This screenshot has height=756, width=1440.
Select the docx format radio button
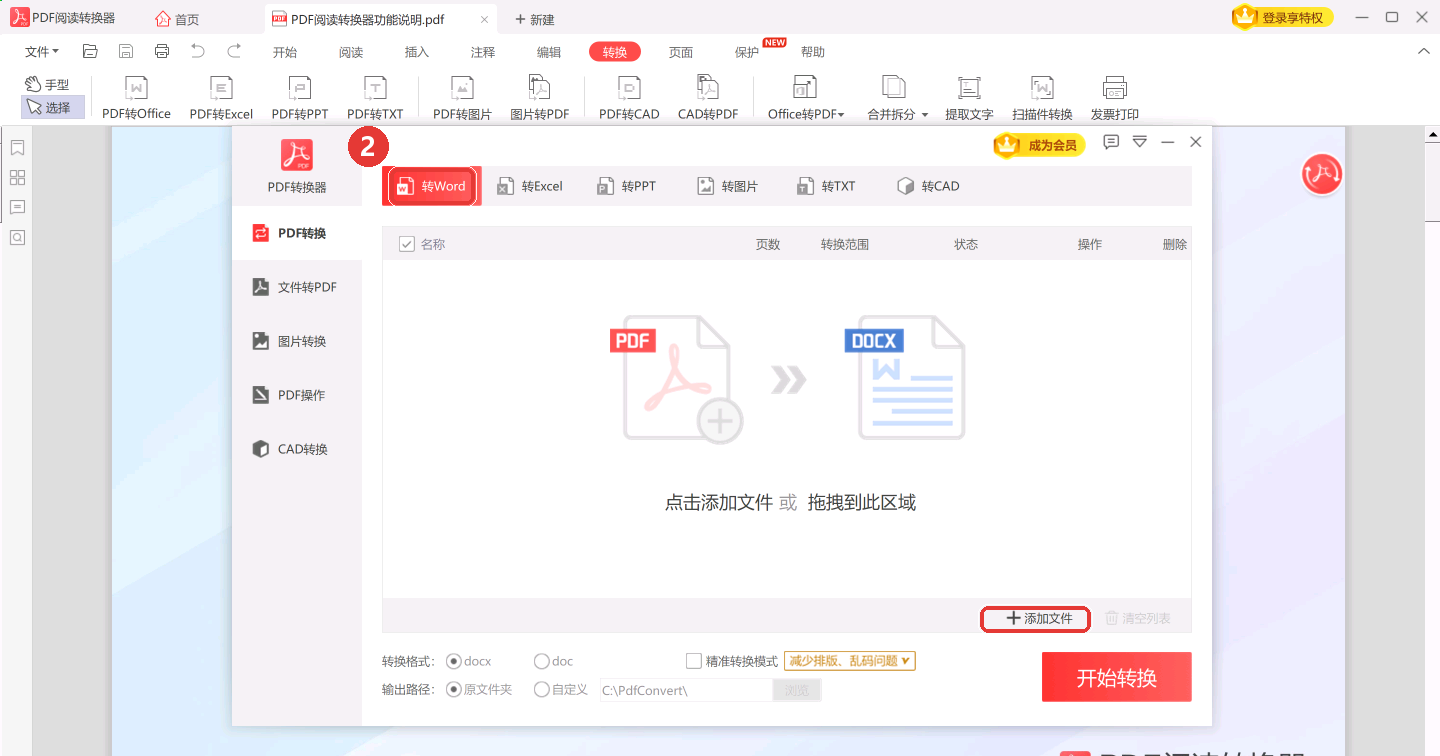(x=453, y=661)
